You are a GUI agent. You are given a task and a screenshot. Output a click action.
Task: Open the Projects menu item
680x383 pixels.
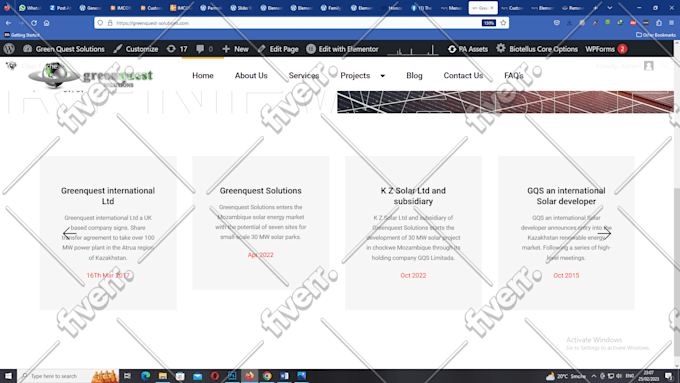coord(355,75)
